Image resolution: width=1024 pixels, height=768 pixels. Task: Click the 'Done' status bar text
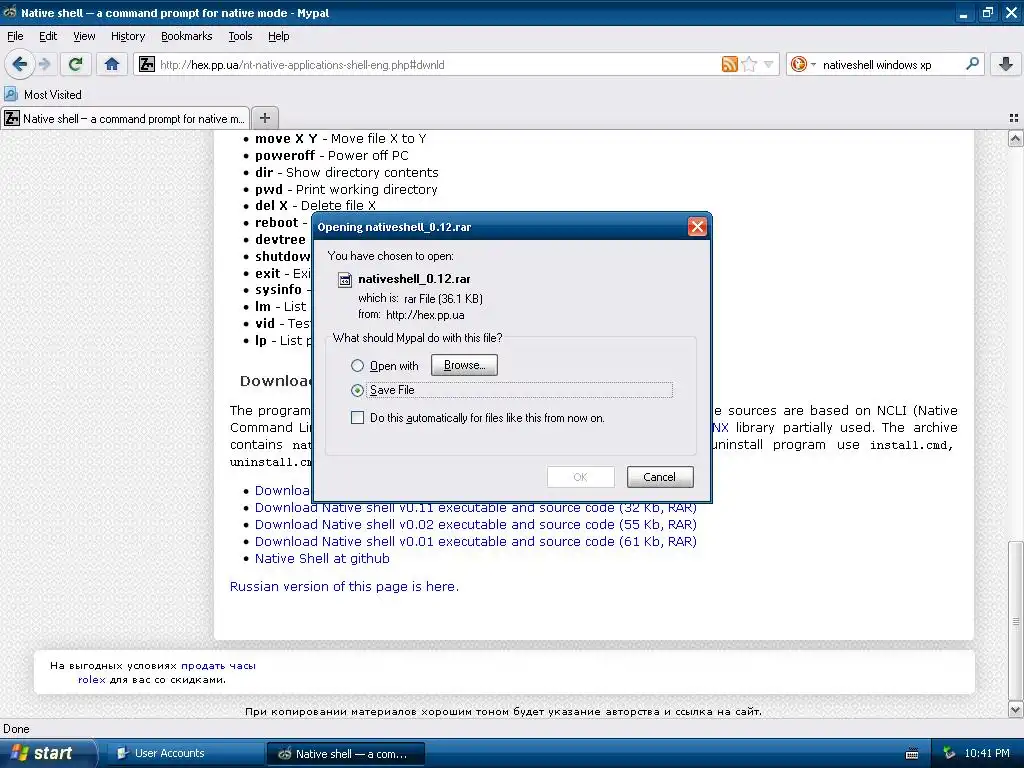click(x=16, y=729)
